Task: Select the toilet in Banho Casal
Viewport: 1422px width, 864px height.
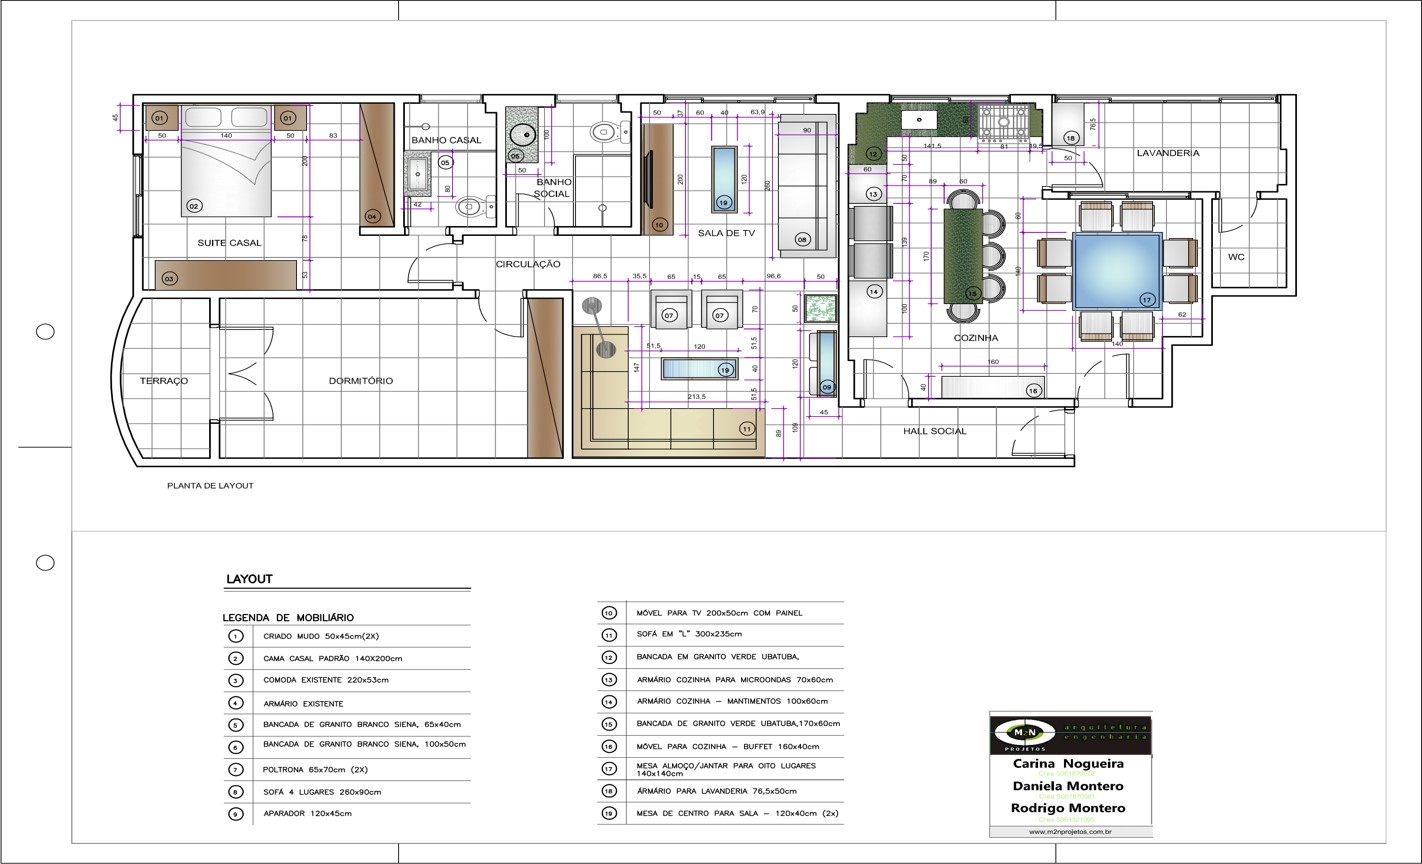Action: point(471,208)
